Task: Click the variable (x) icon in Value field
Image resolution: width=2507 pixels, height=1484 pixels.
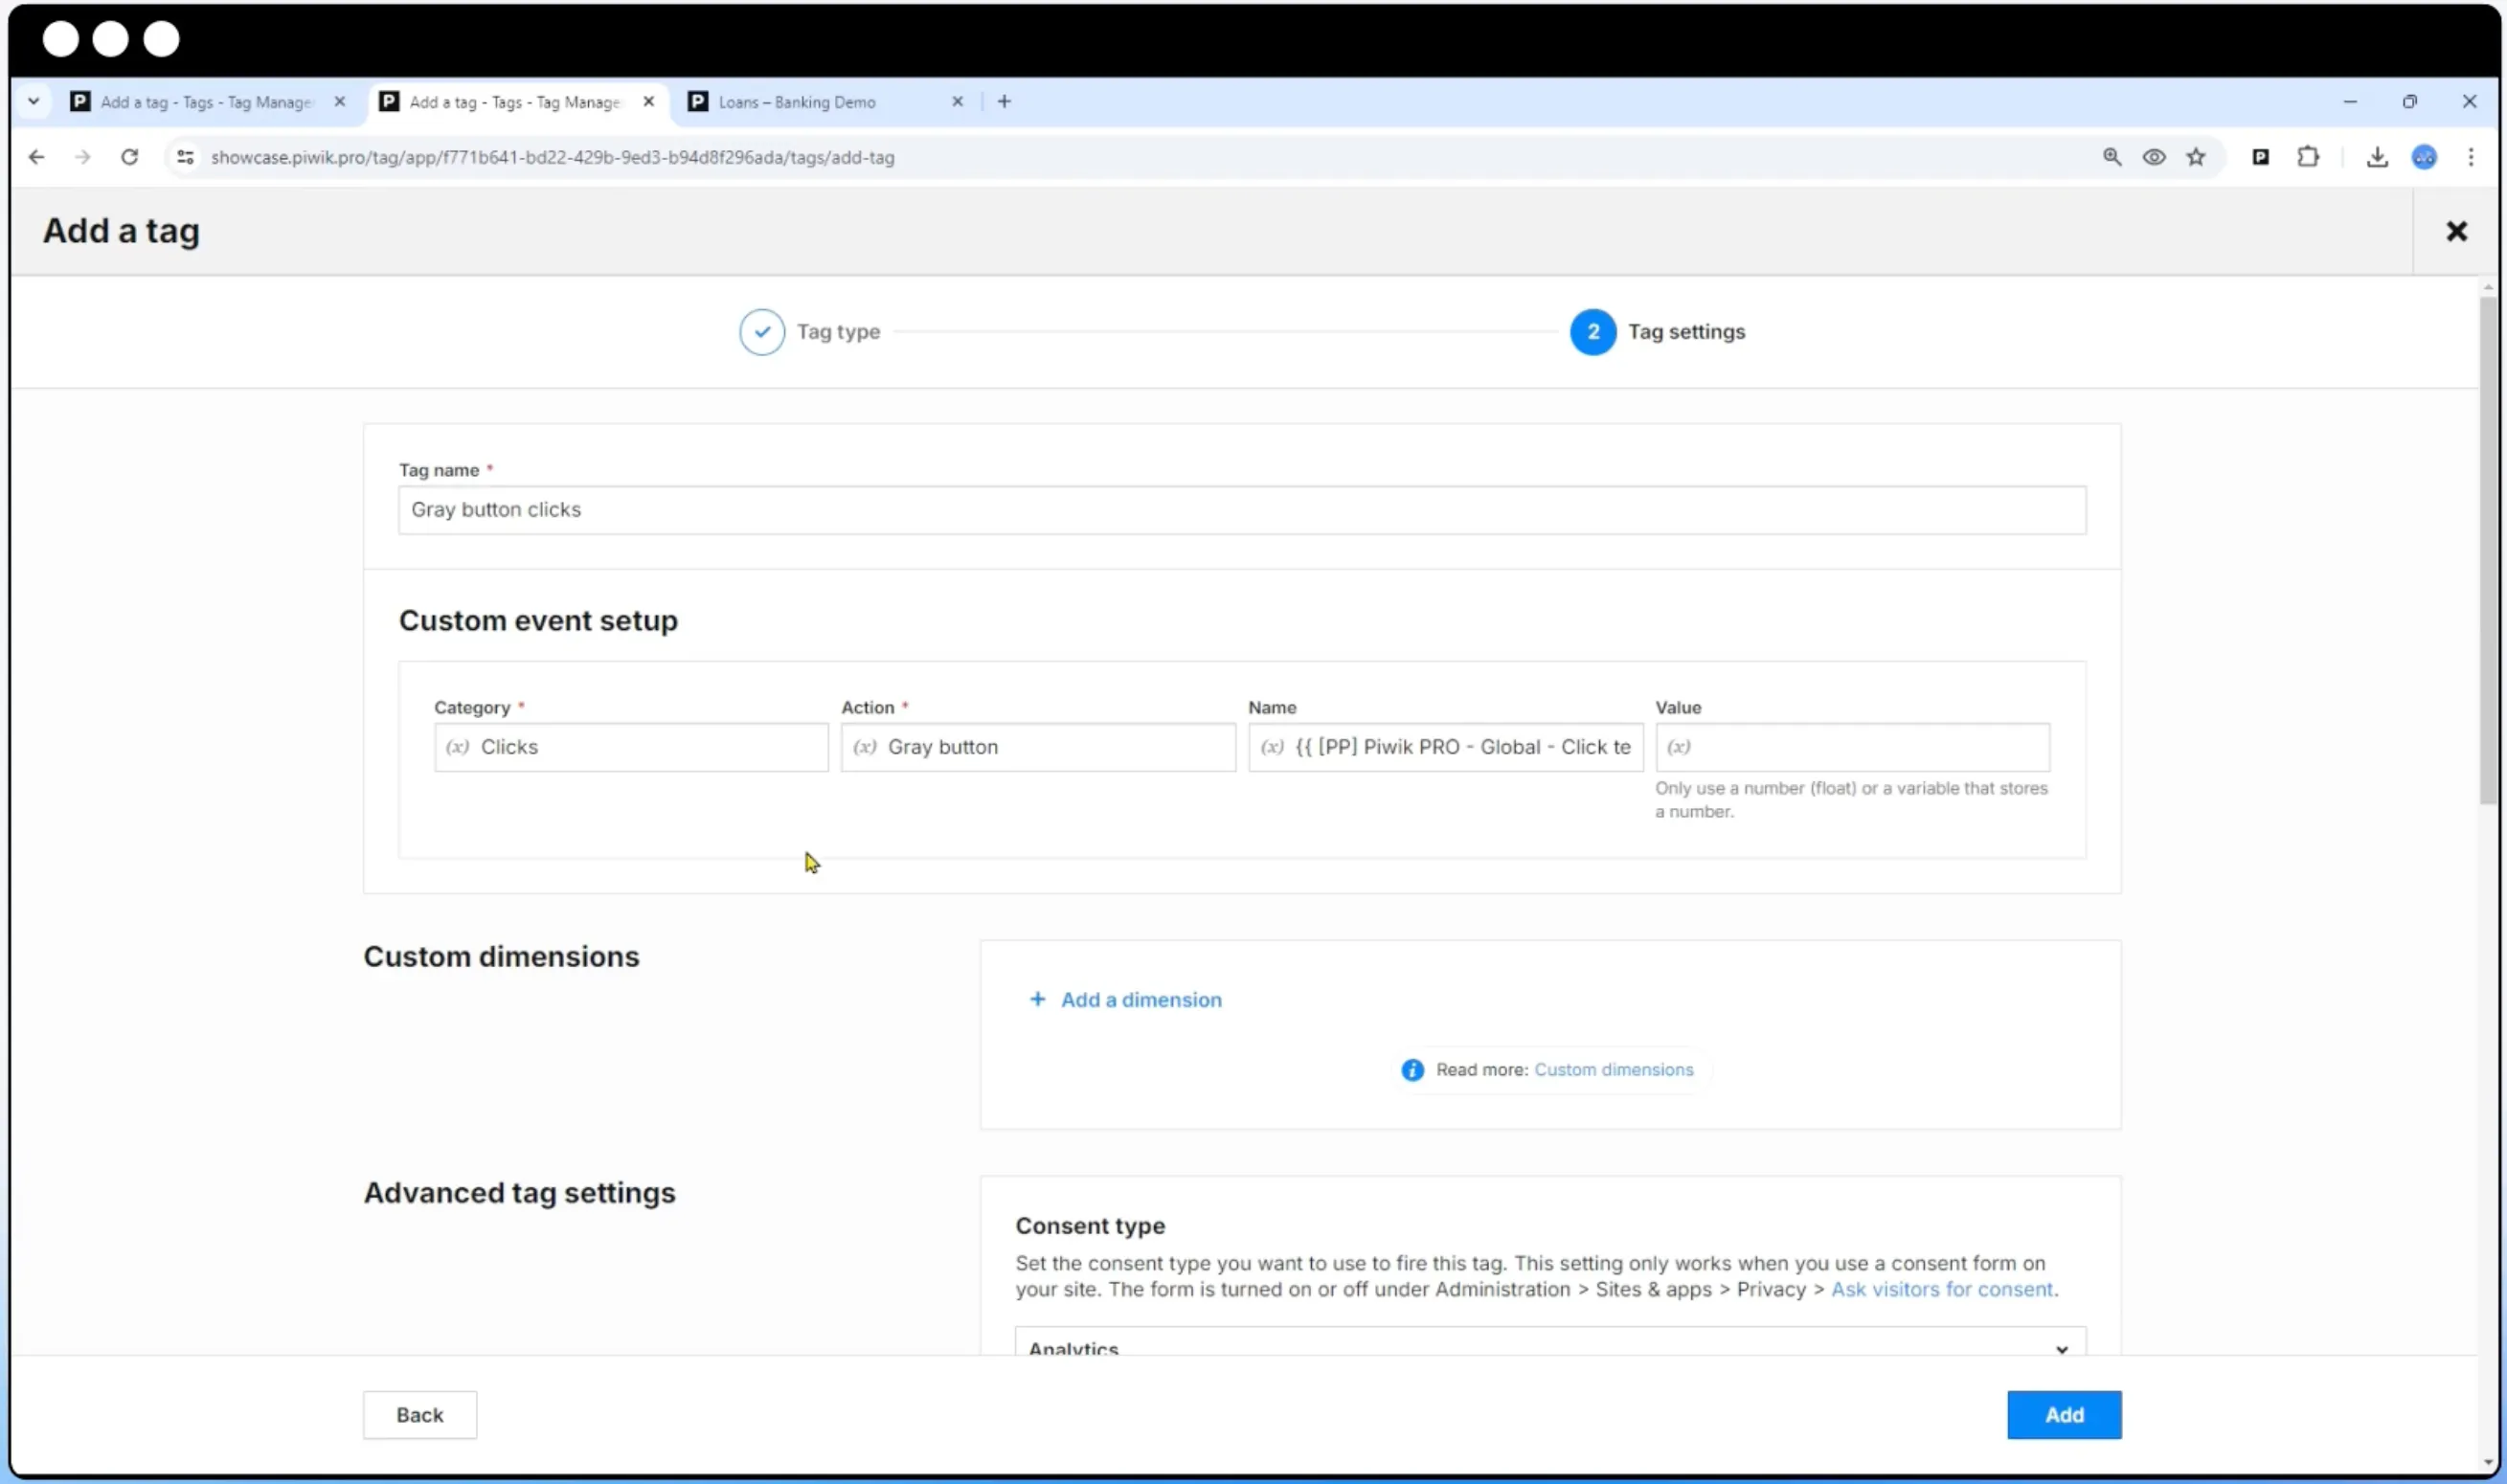Action: [1678, 747]
